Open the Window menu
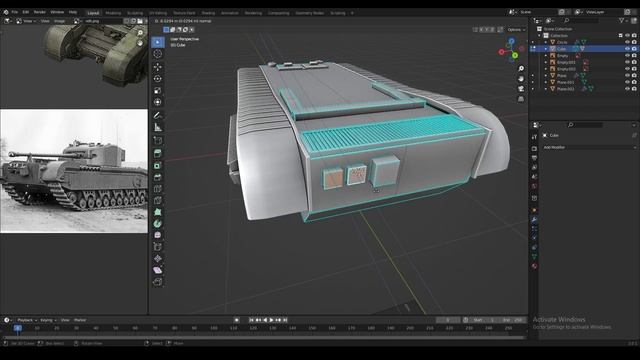 coord(57,12)
